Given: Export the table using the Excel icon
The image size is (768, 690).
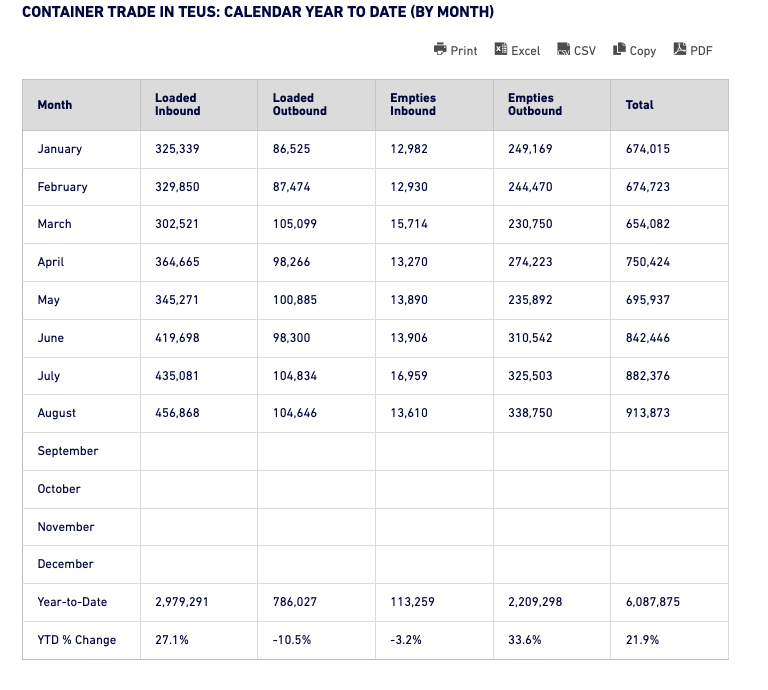Looking at the screenshot, I should pyautogui.click(x=501, y=49).
